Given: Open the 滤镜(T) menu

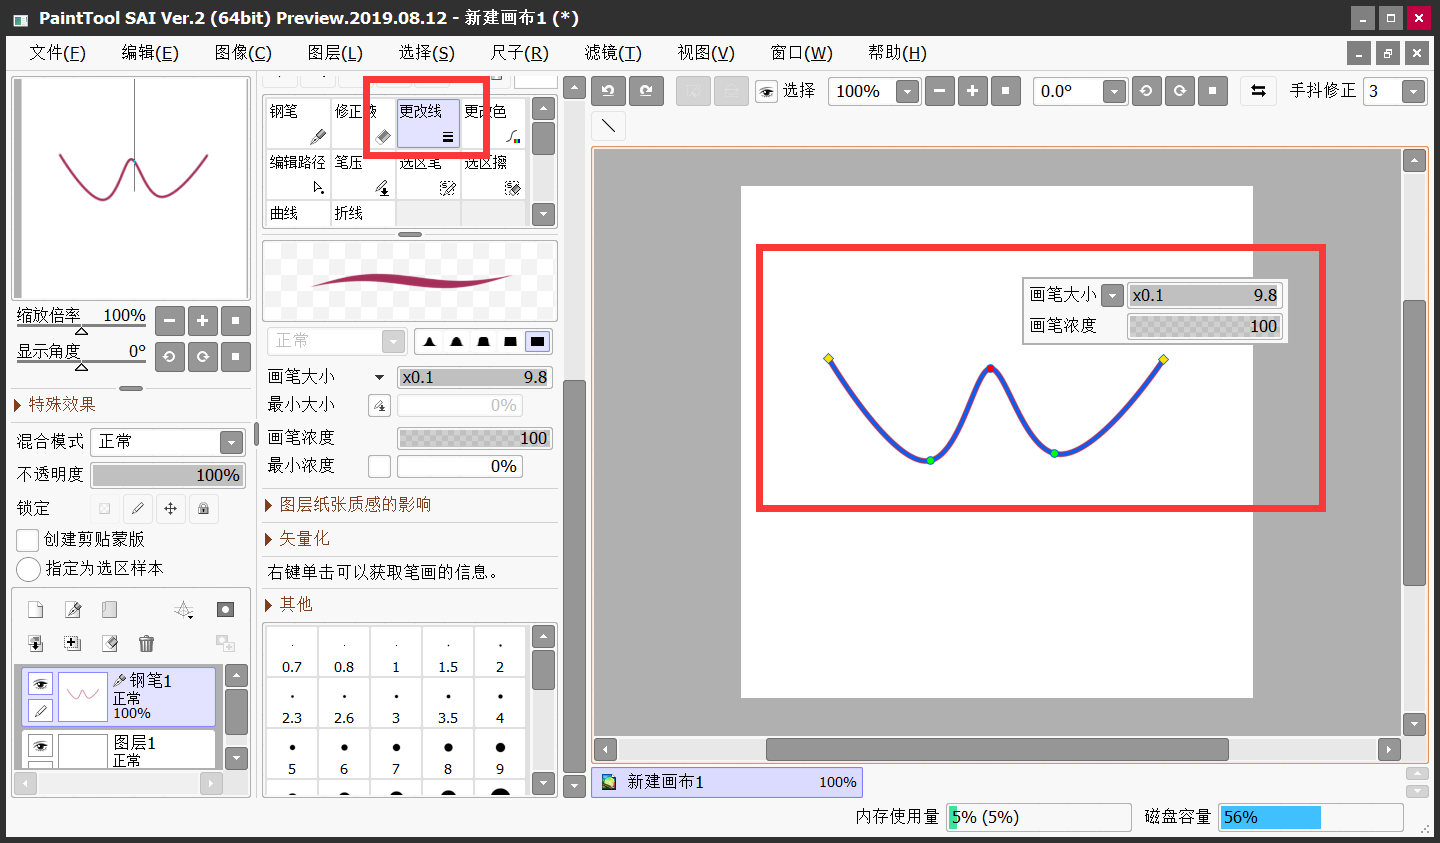Looking at the screenshot, I should [x=613, y=53].
